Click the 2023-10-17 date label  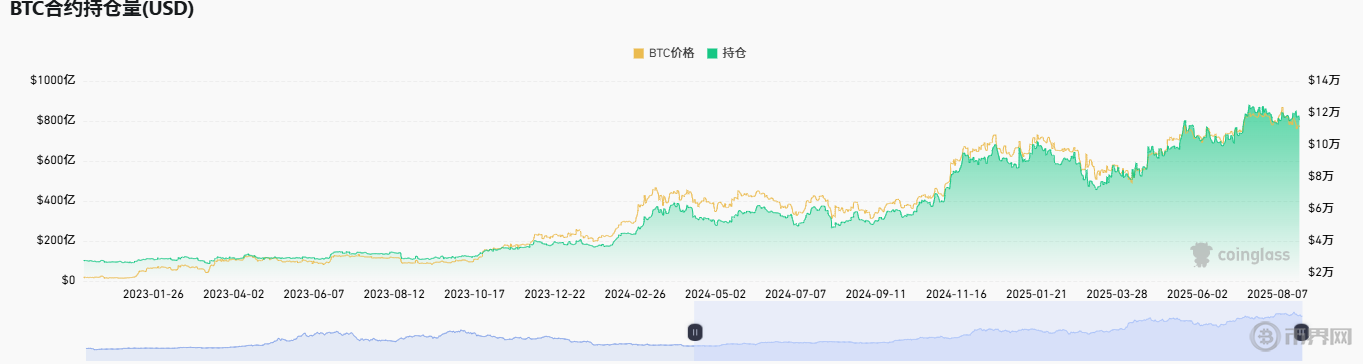475,295
